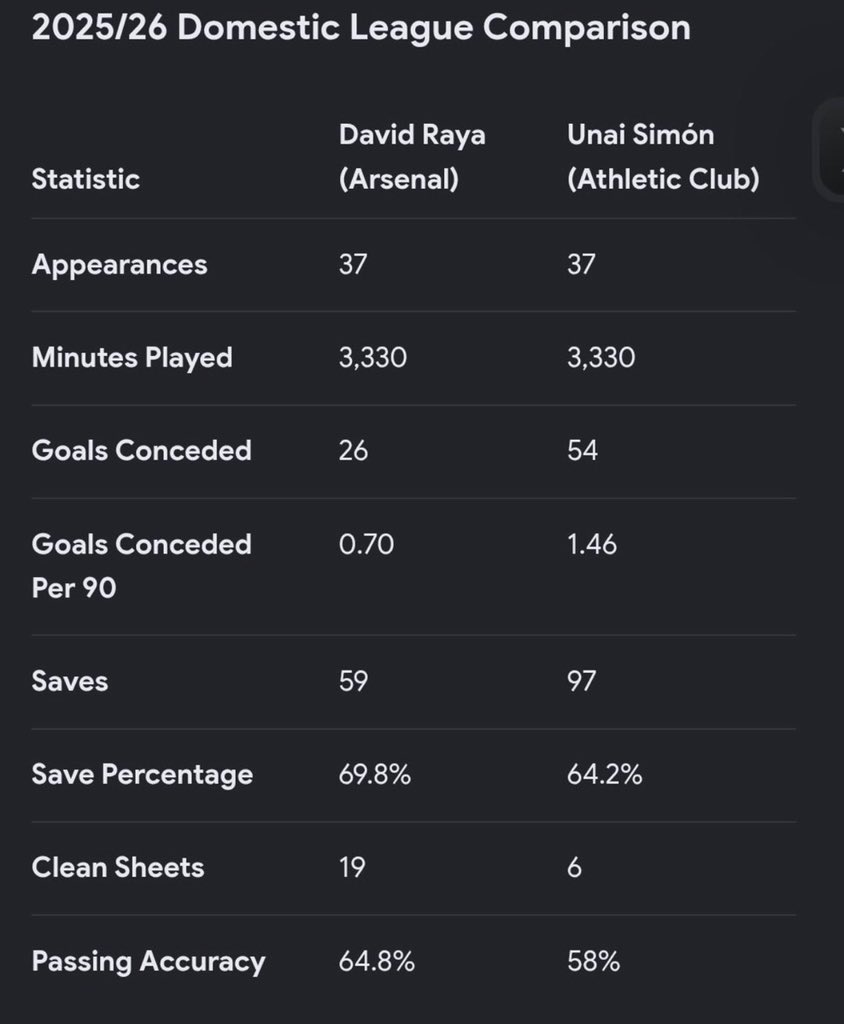Viewport: 844px width, 1024px height.
Task: Click the Statistic column header
Action: tap(86, 179)
